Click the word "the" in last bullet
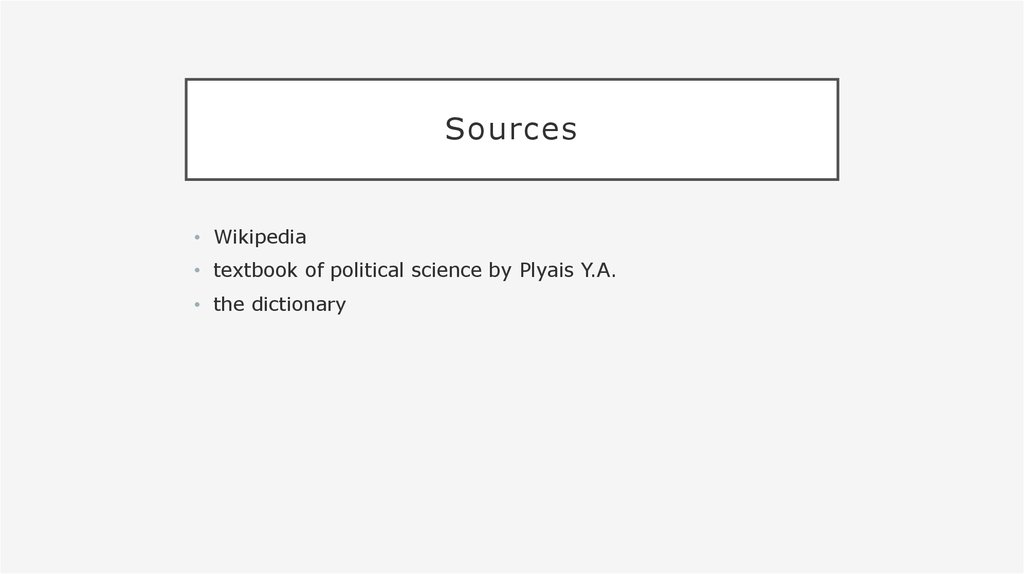1024x574 pixels. 229,304
